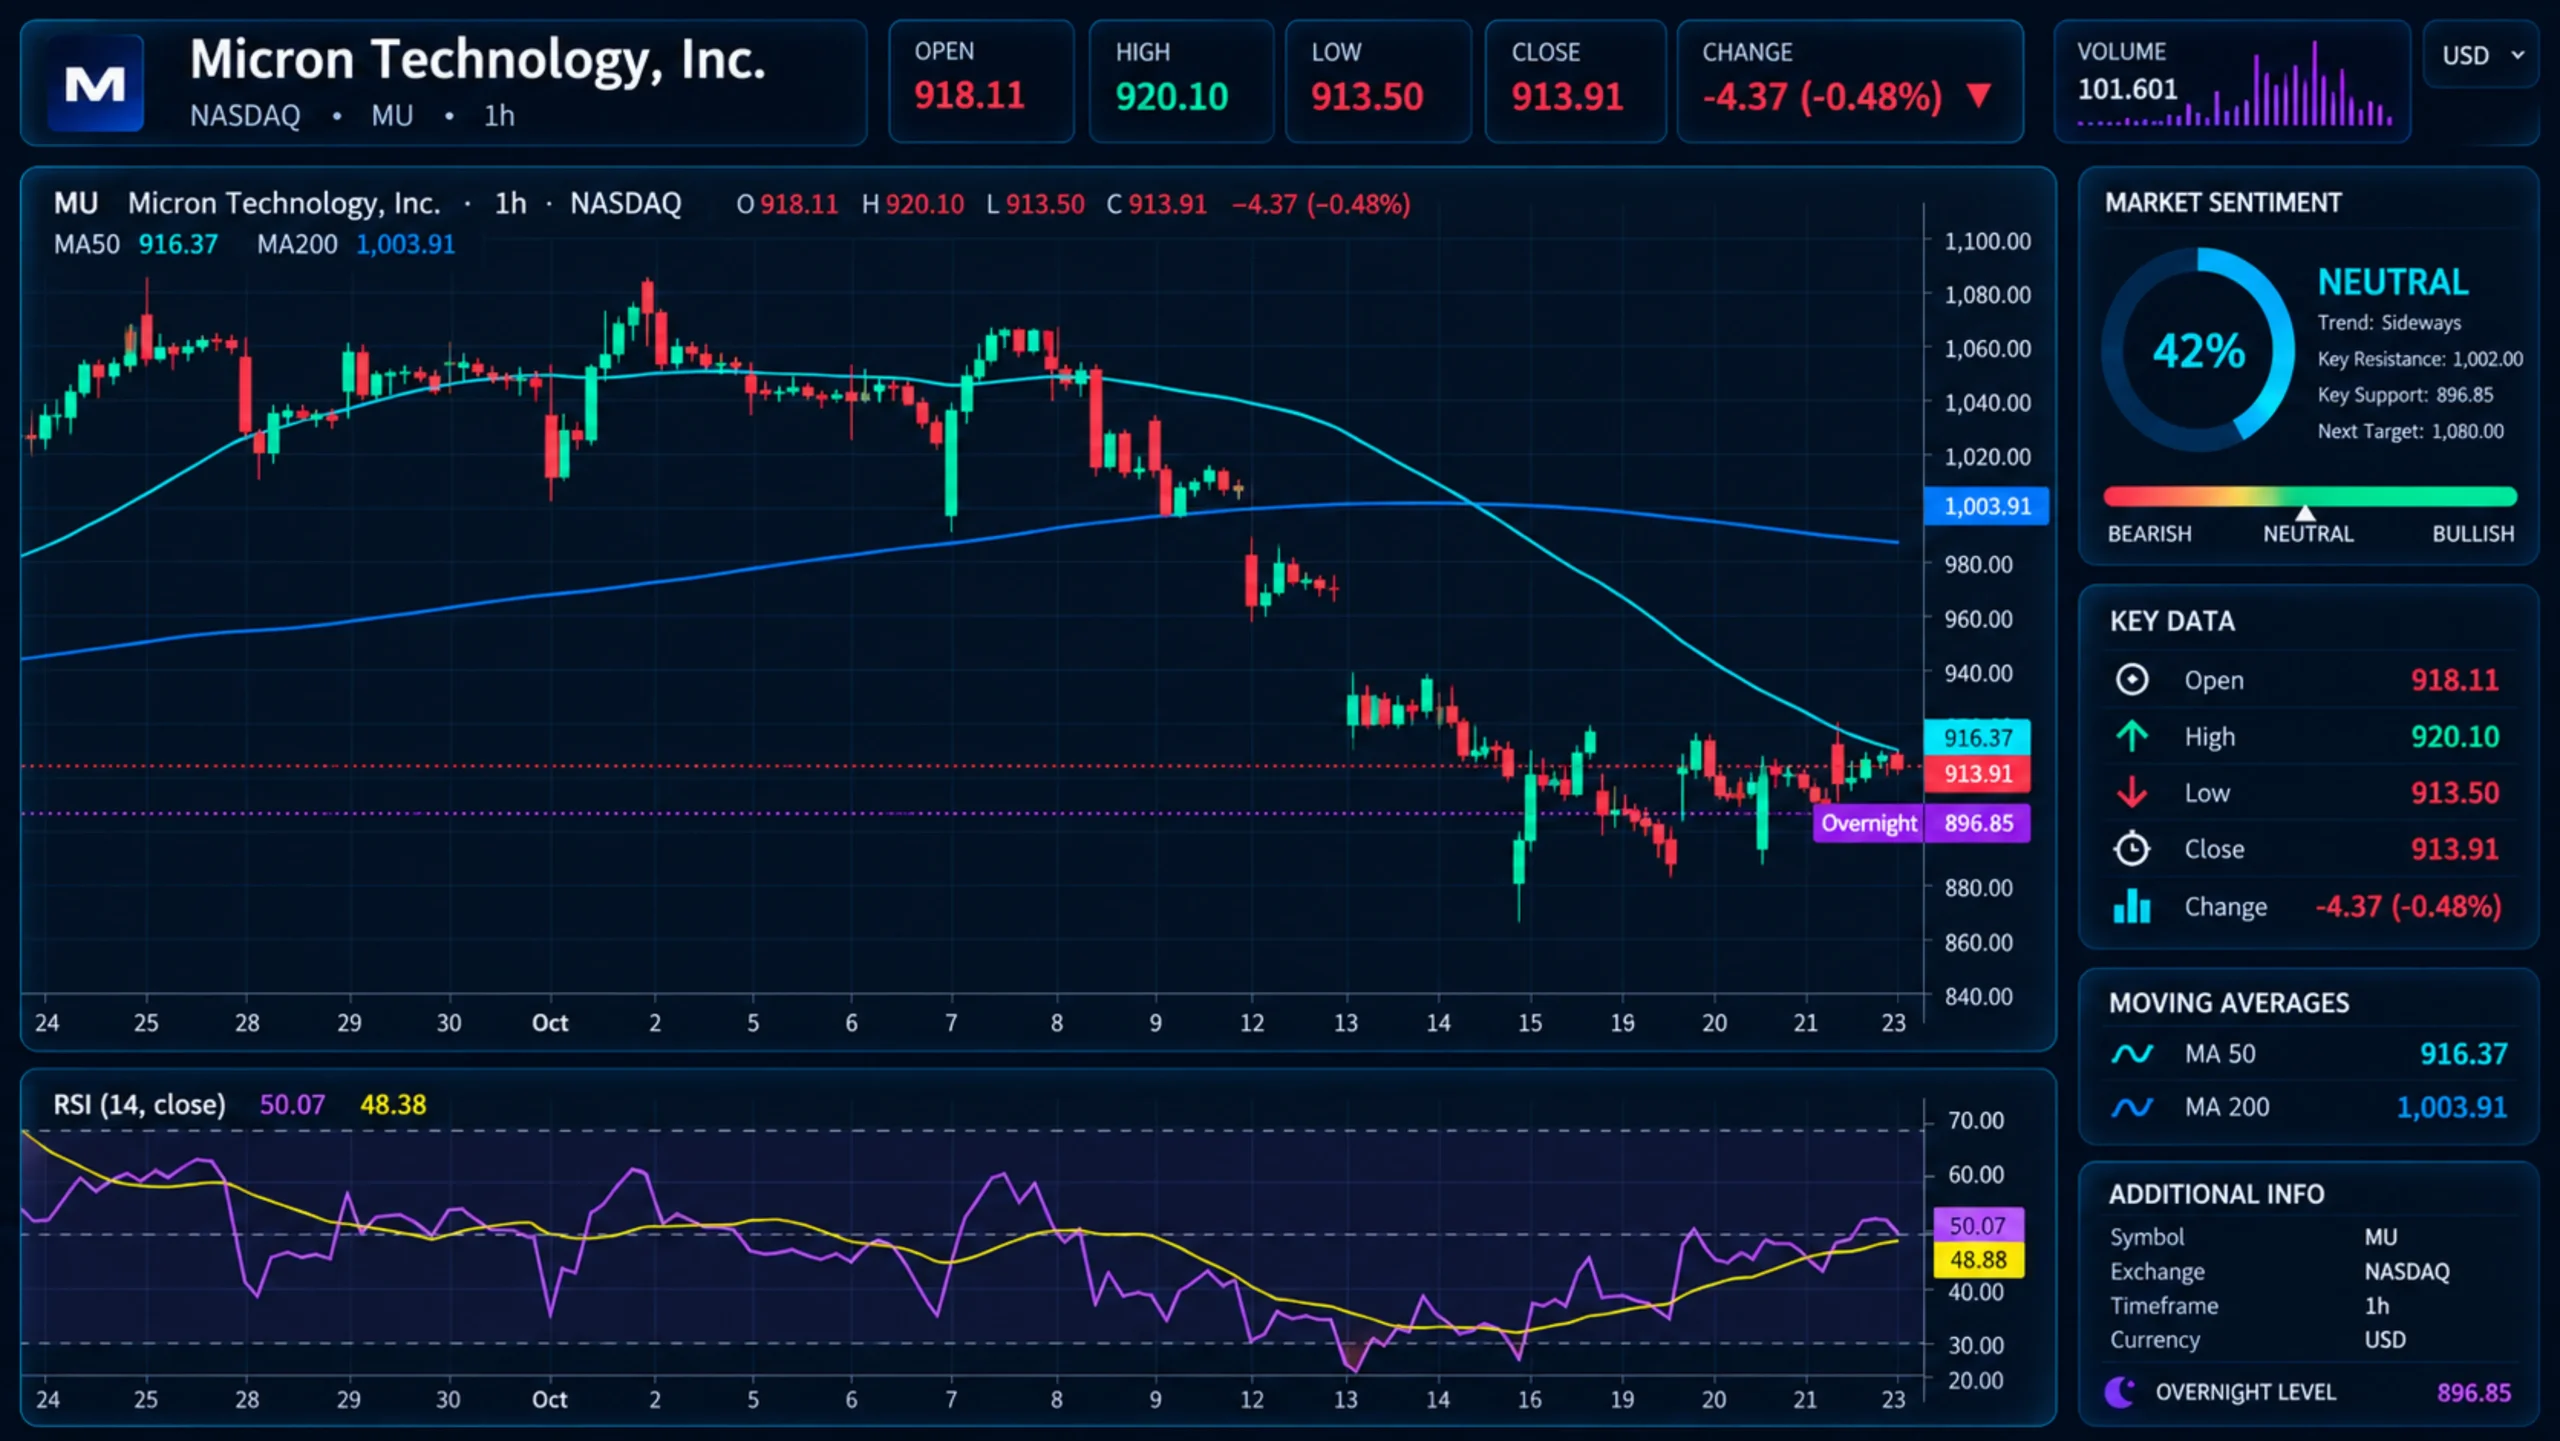Image resolution: width=2560 pixels, height=1441 pixels.
Task: Click the 1h timeframe label in chart header
Action: point(510,204)
